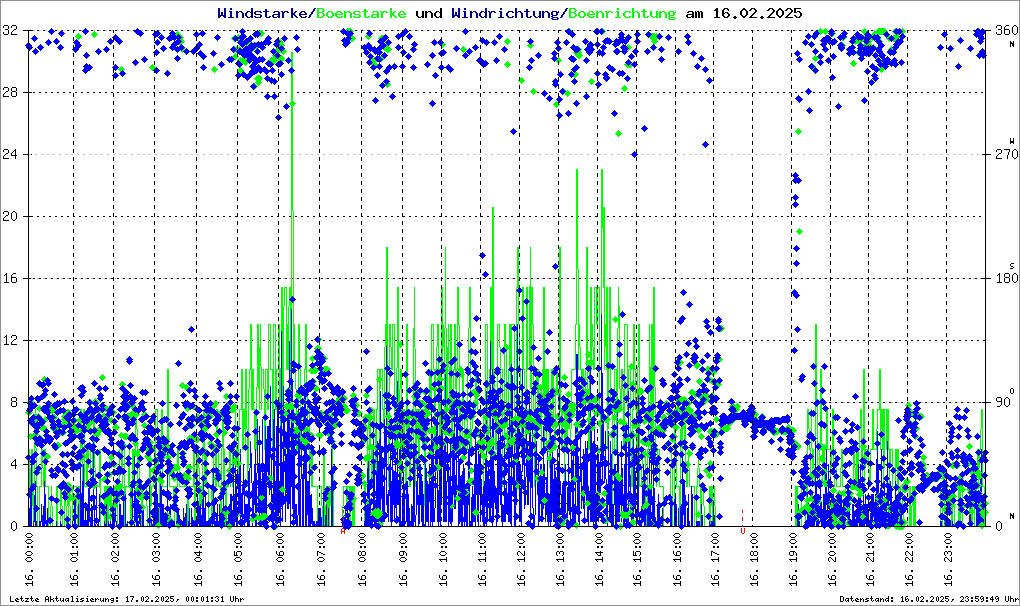This screenshot has width=1020, height=606.
Task: Select the "16. 21:00" time axis label
Action: [870, 559]
